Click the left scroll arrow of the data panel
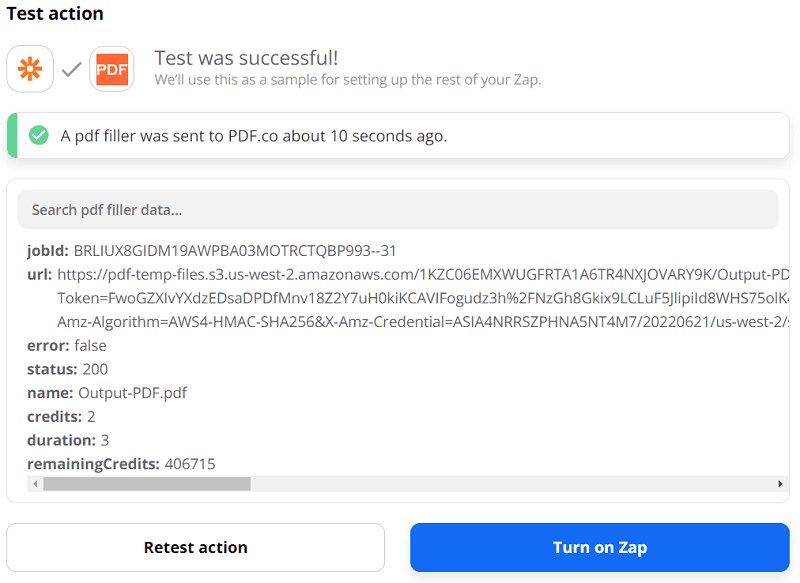The width and height of the screenshot is (800, 583). click(x=34, y=483)
